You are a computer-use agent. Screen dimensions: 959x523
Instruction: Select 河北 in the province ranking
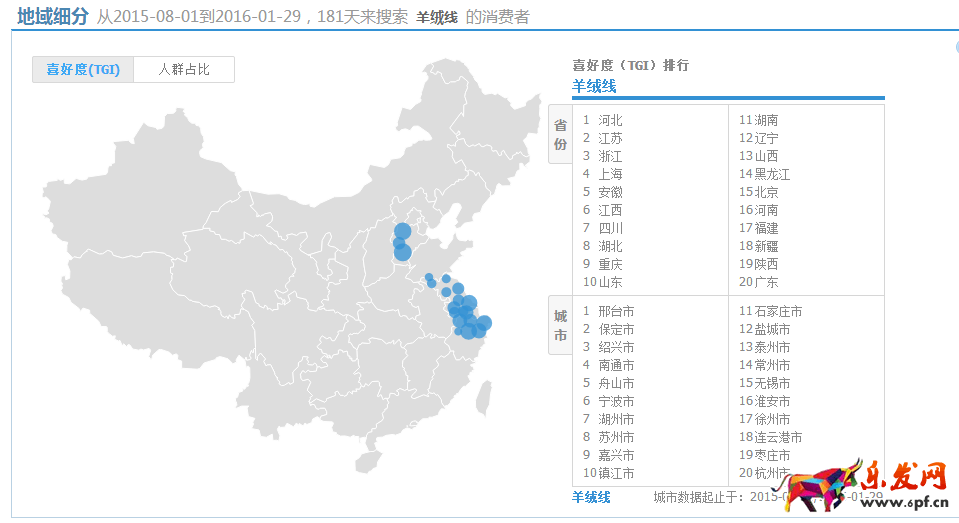pyautogui.click(x=610, y=120)
